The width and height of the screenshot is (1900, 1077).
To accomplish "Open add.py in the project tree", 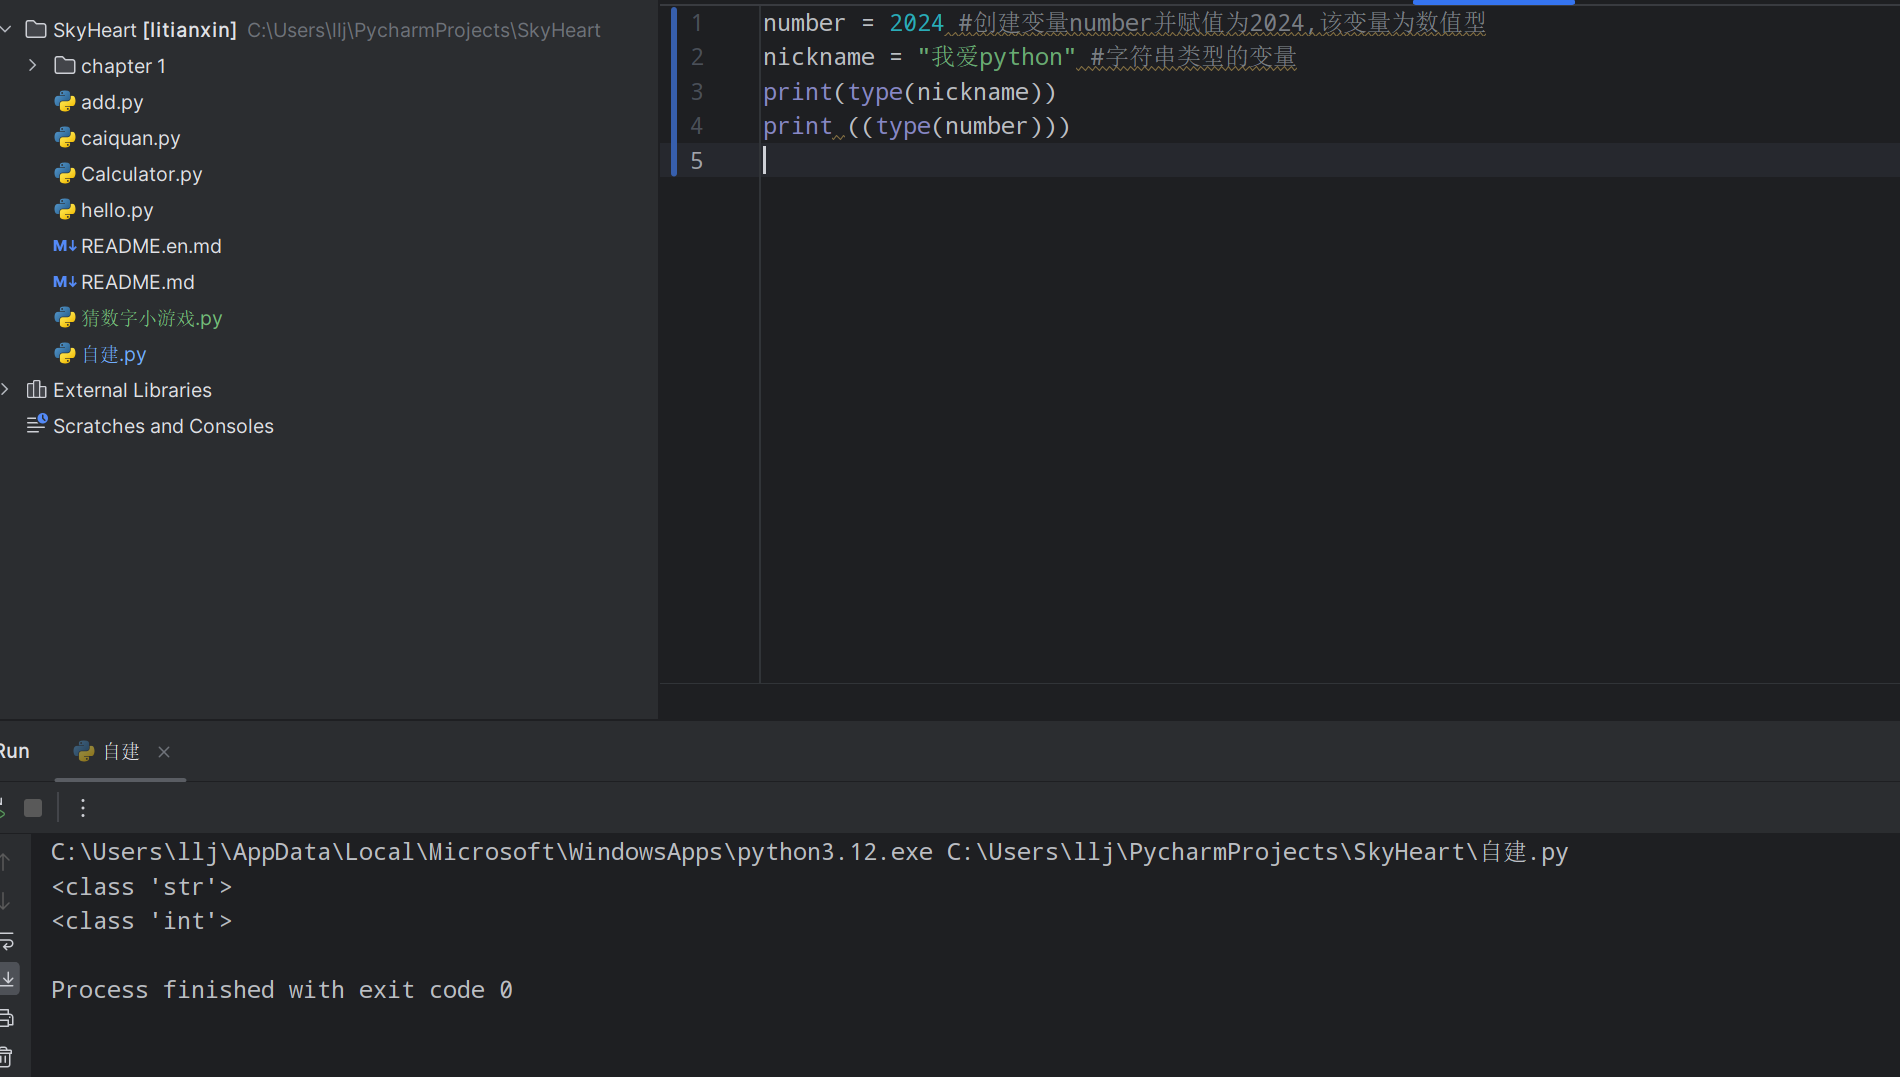I will tap(112, 102).
